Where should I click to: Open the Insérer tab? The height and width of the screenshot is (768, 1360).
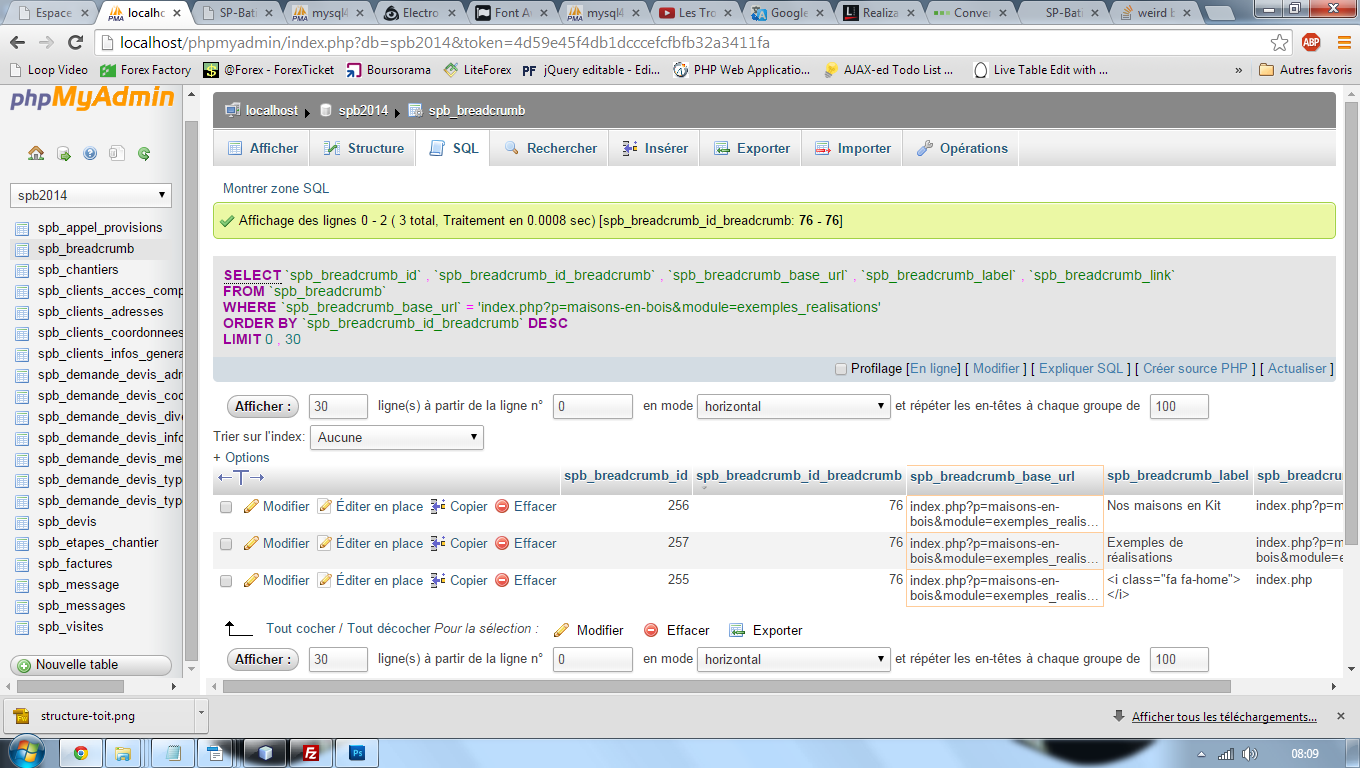pyautogui.click(x=655, y=148)
